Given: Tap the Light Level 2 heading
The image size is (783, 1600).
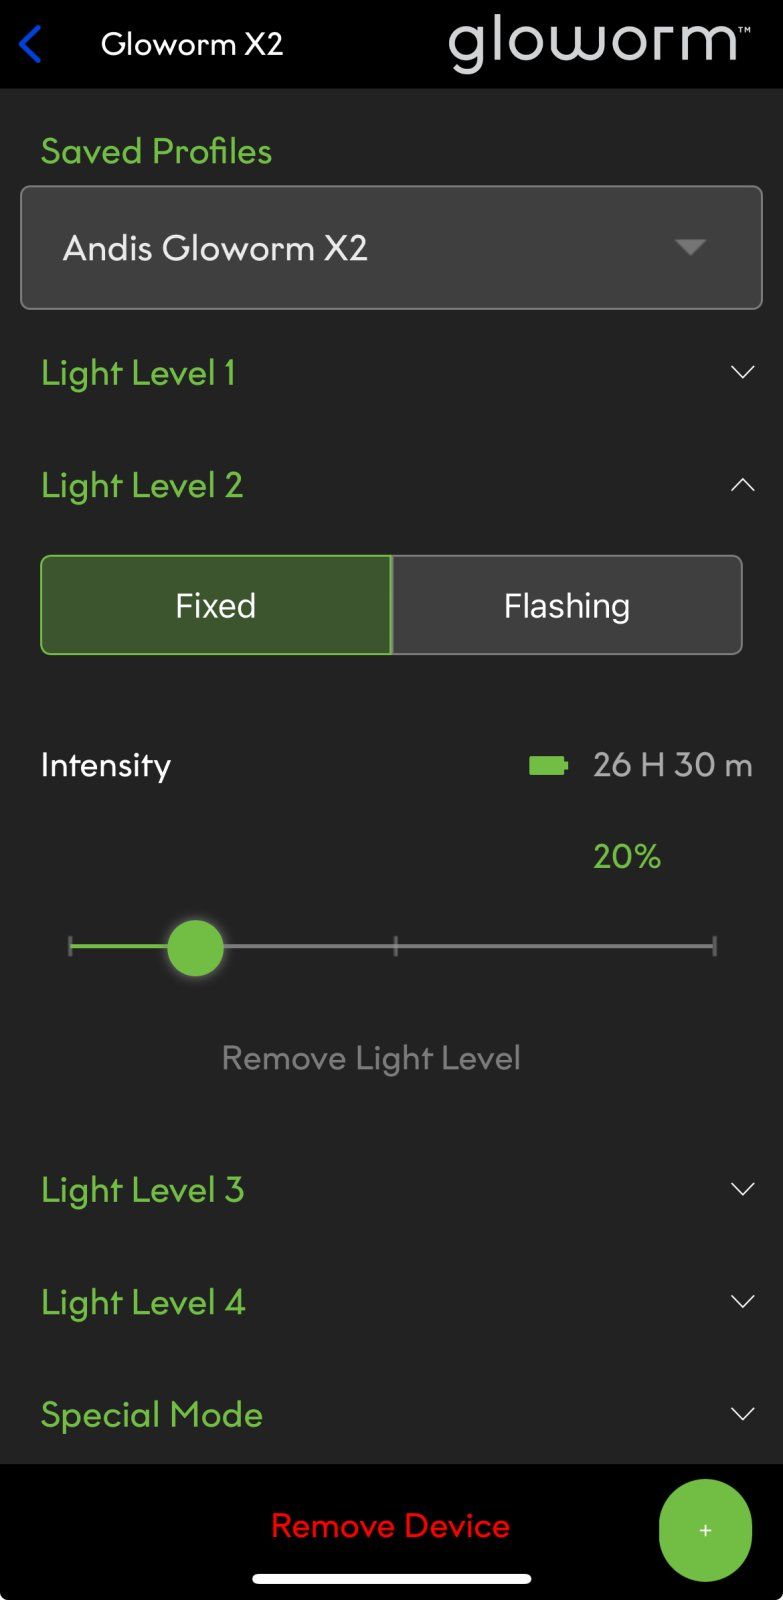Looking at the screenshot, I should (x=142, y=485).
